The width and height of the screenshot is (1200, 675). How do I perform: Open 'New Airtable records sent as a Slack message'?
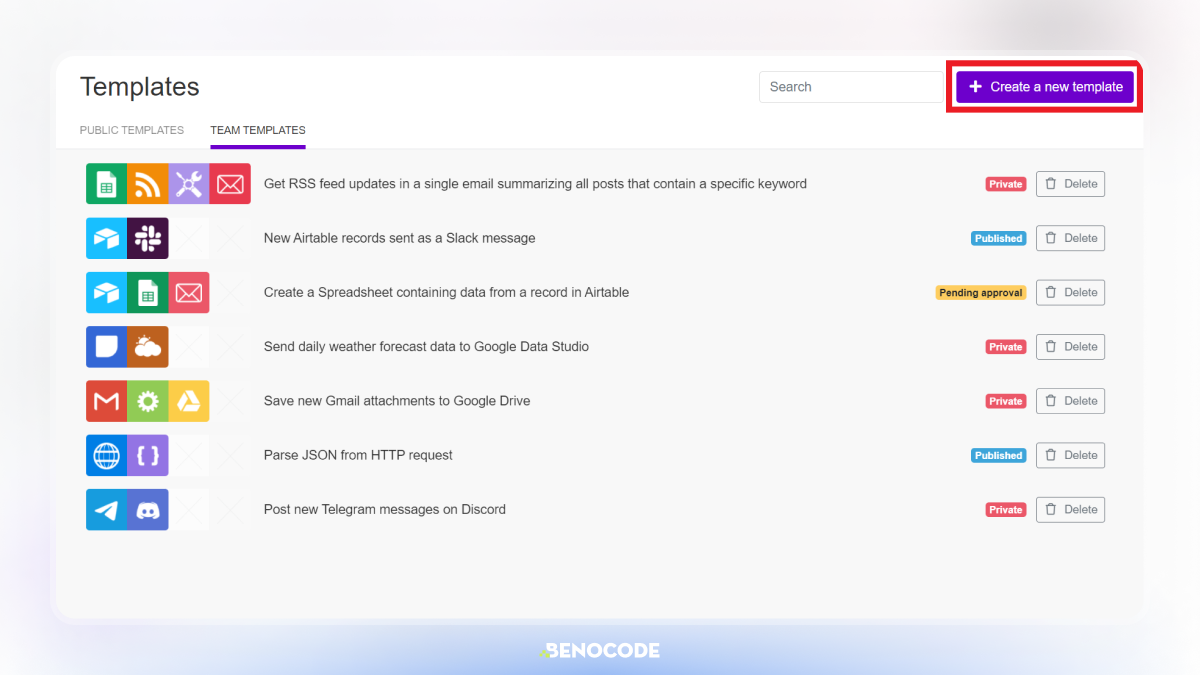pyautogui.click(x=399, y=238)
